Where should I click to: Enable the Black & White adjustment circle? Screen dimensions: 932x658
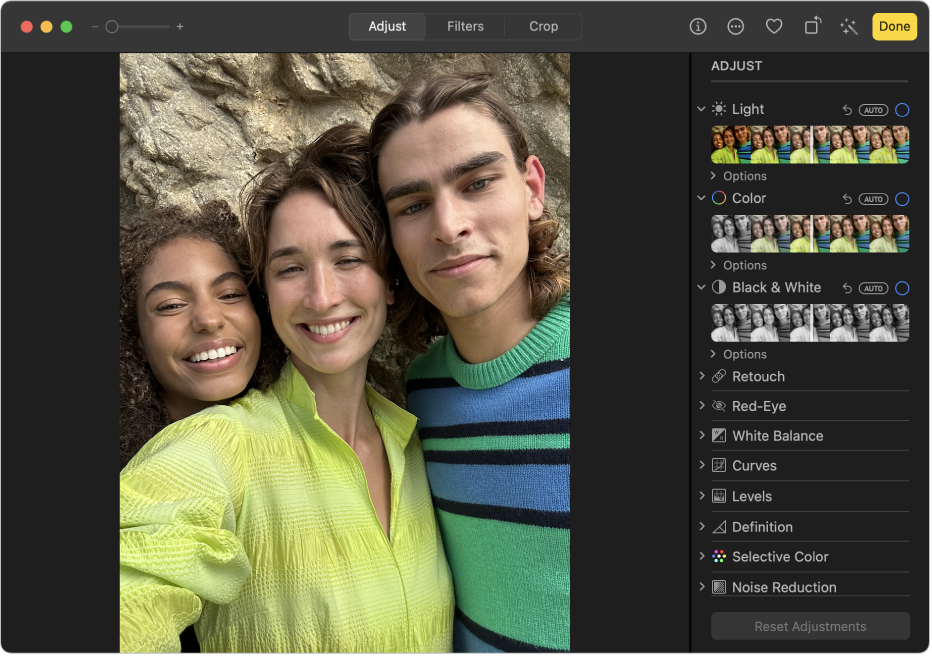pos(903,288)
